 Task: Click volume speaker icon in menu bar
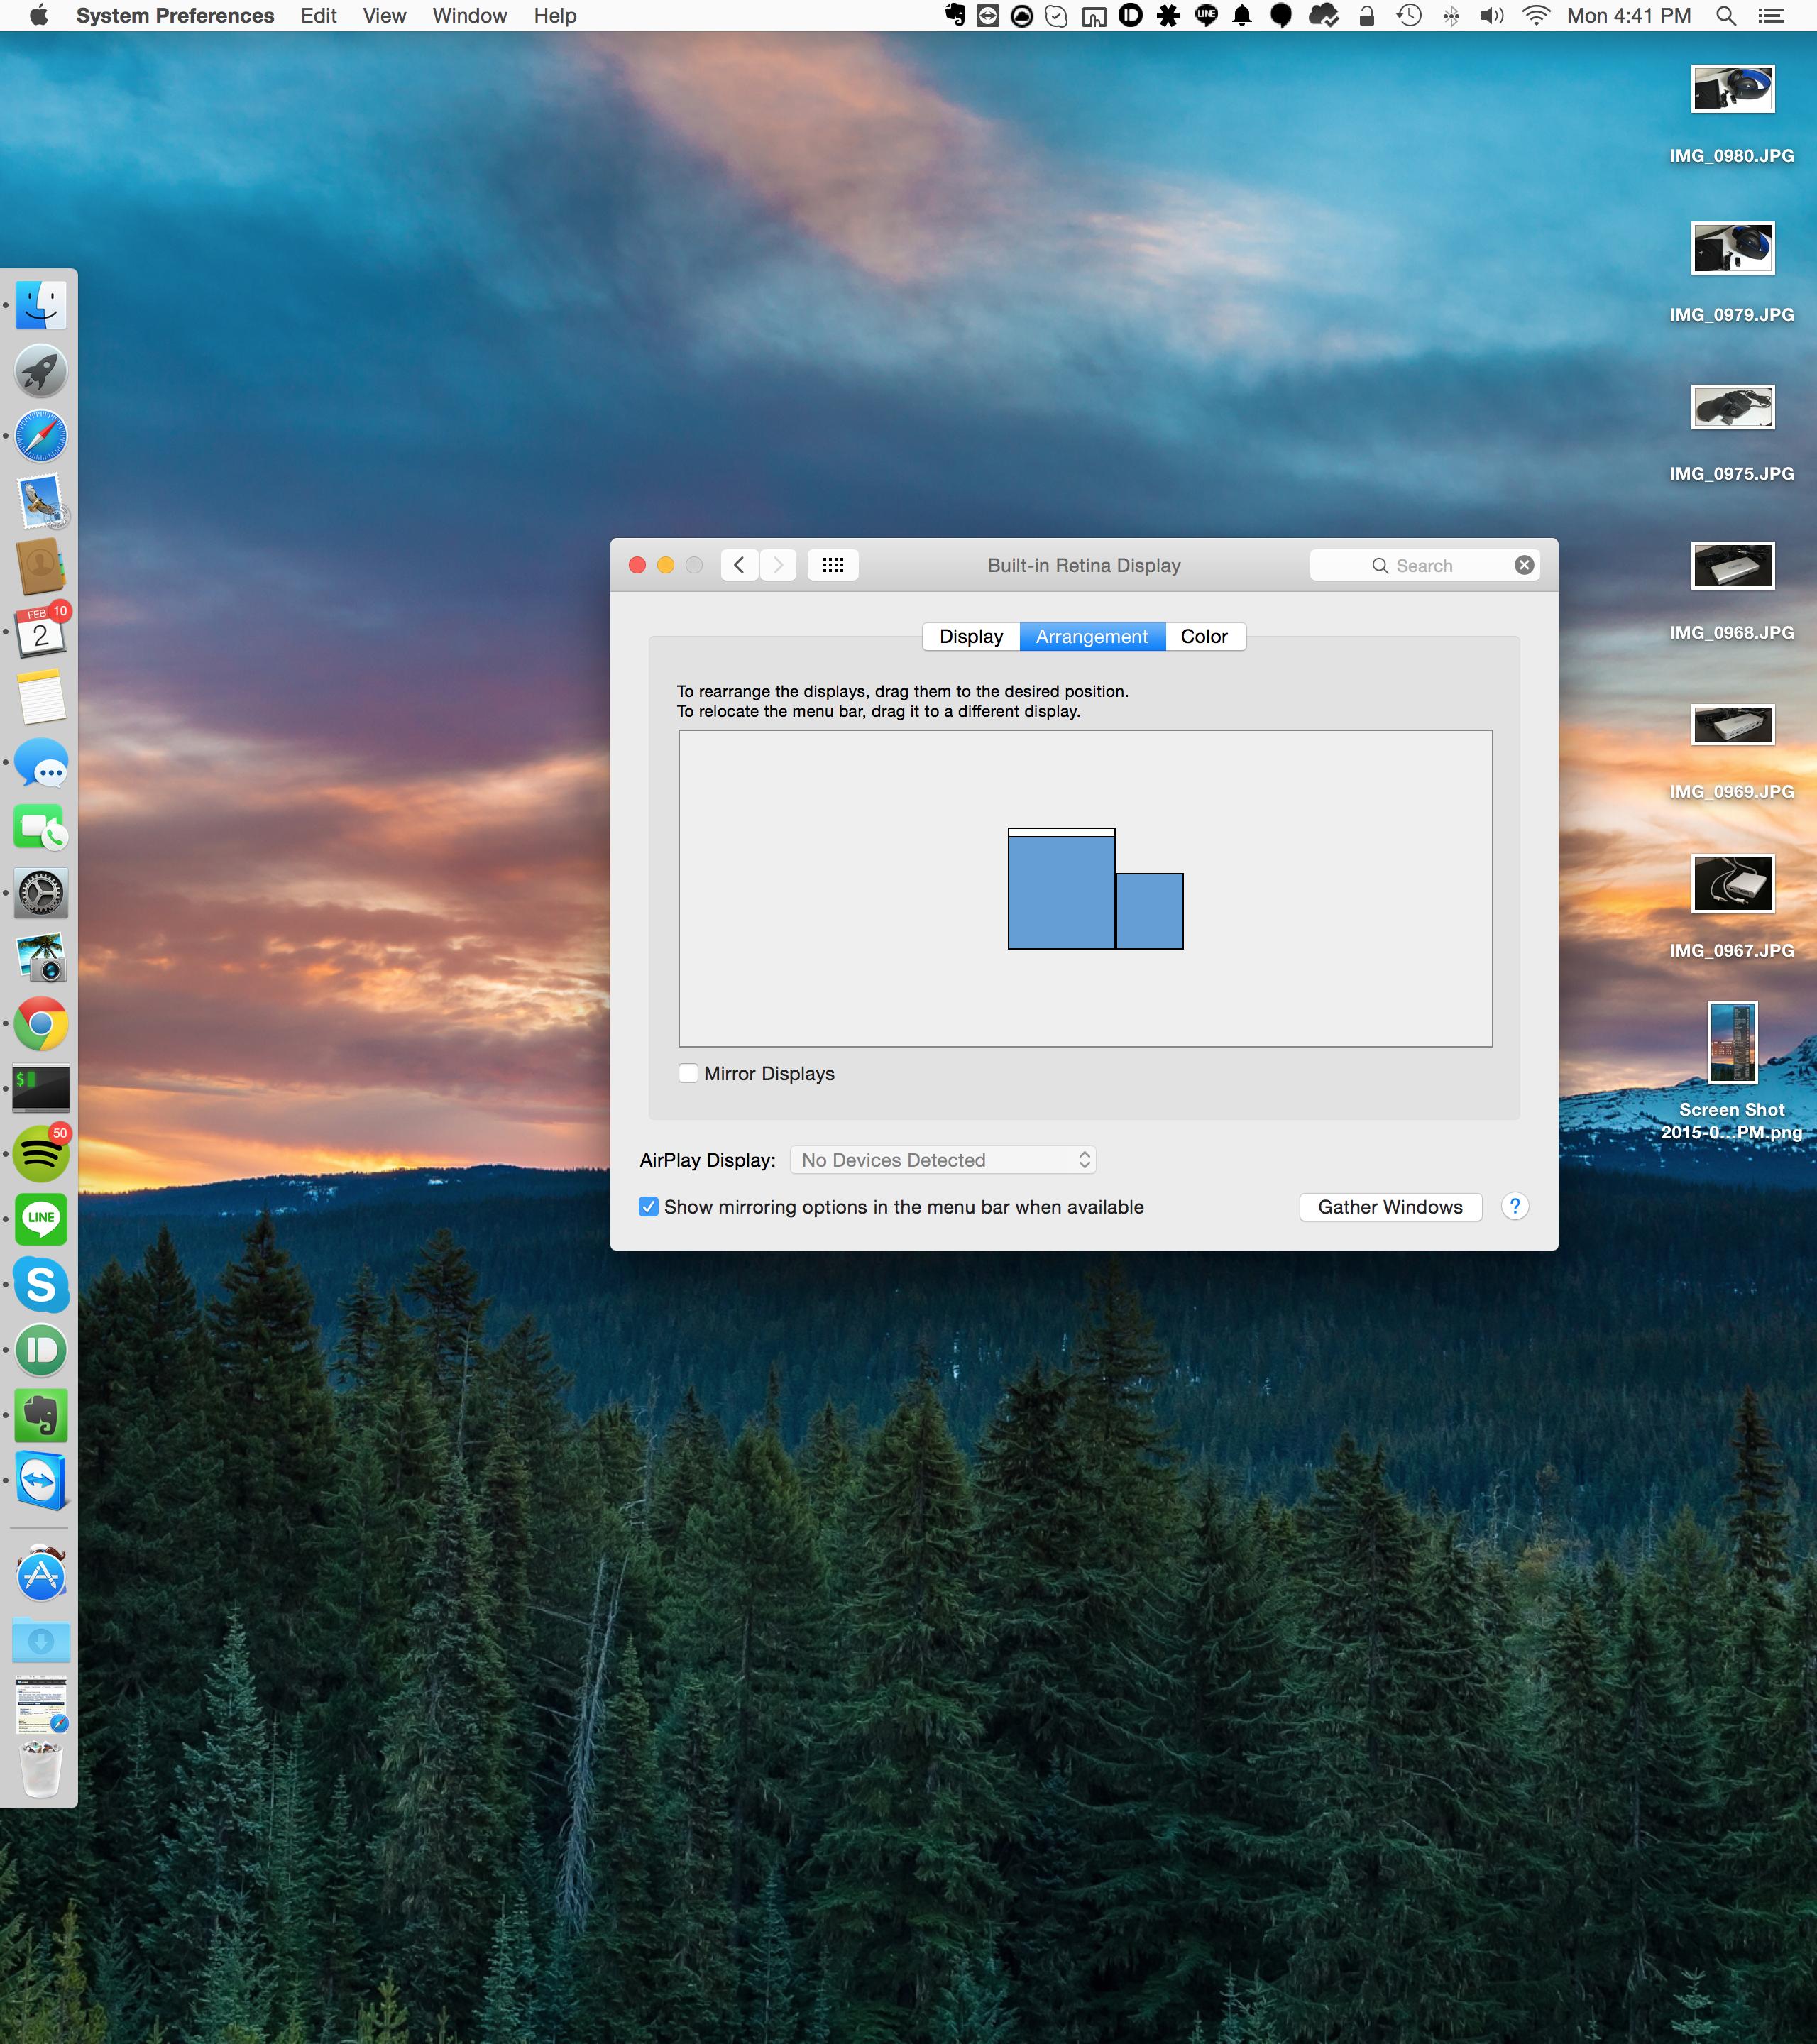[x=1491, y=16]
